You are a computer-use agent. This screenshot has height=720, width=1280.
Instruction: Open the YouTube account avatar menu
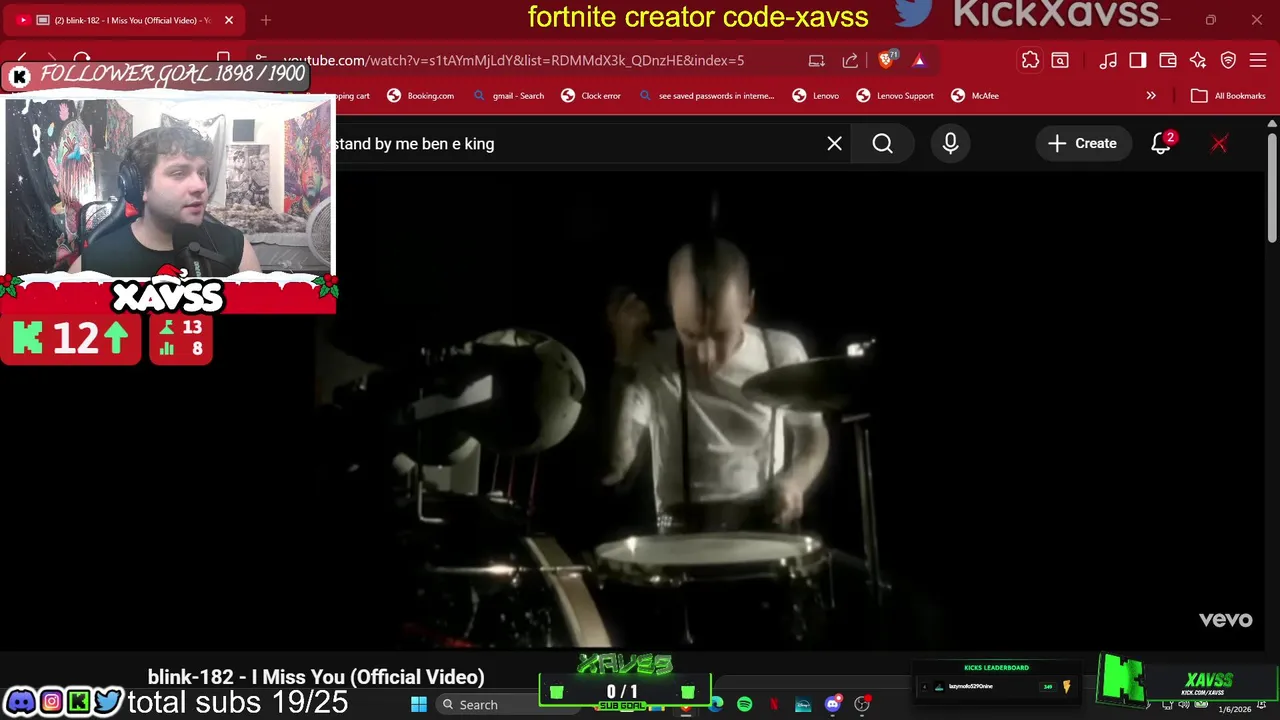click(1219, 143)
